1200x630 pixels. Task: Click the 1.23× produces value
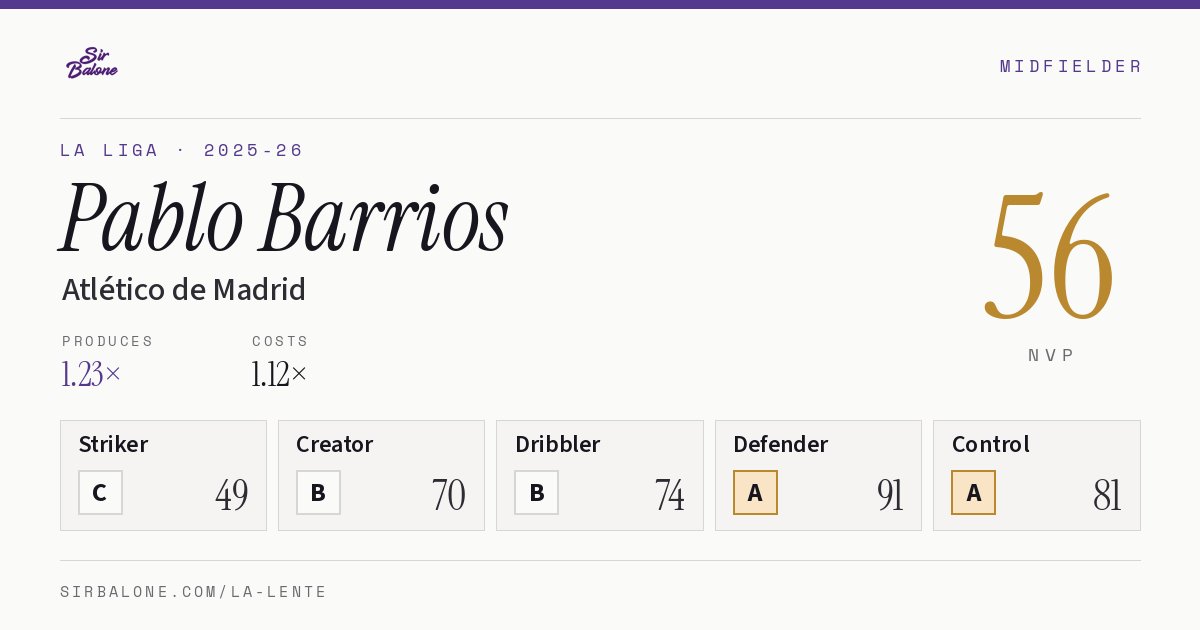coord(91,374)
